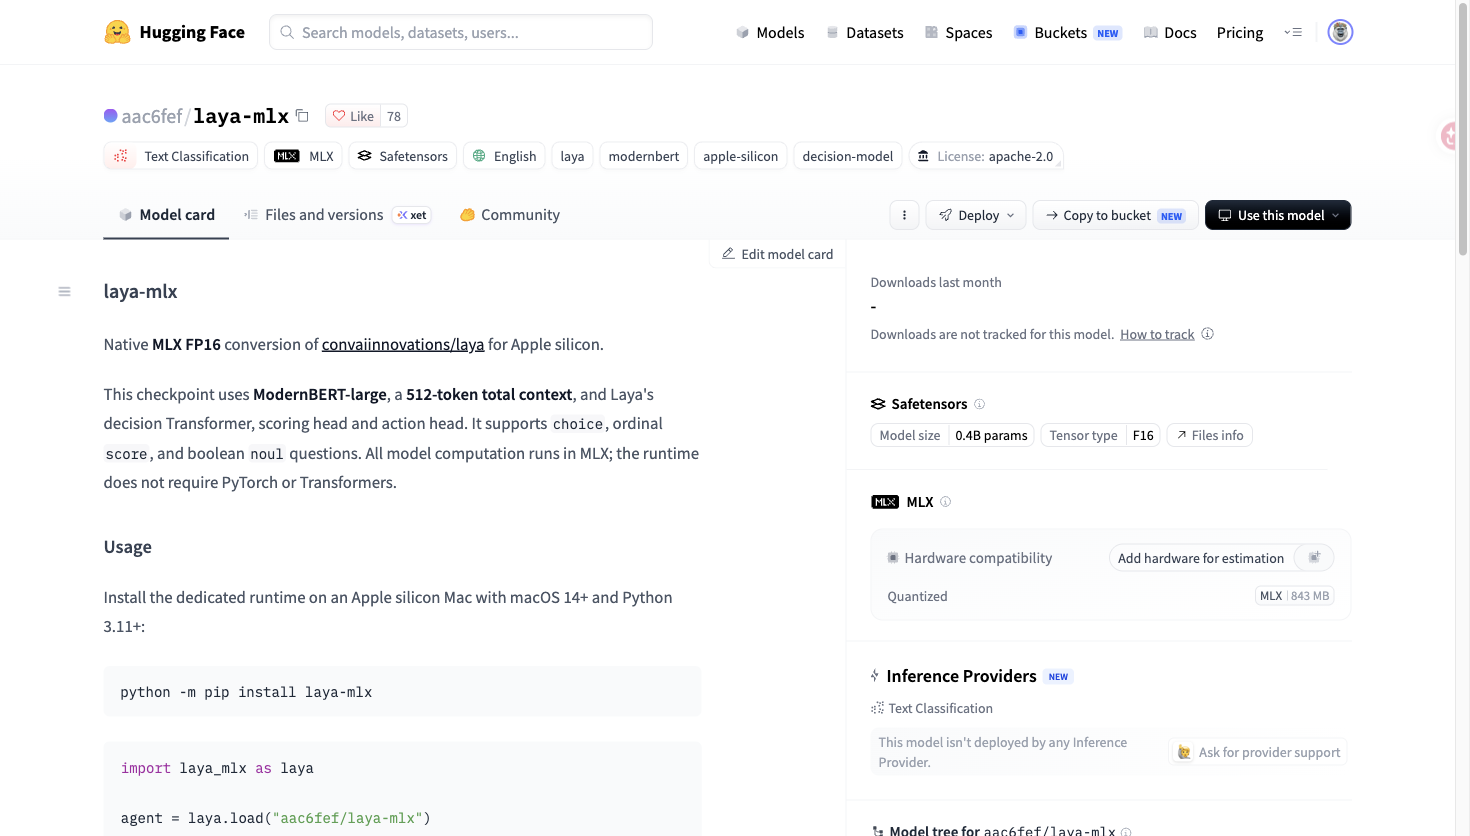The height and width of the screenshot is (836, 1470).
Task: Click the page vertical scrollbar
Action: coord(1463,130)
